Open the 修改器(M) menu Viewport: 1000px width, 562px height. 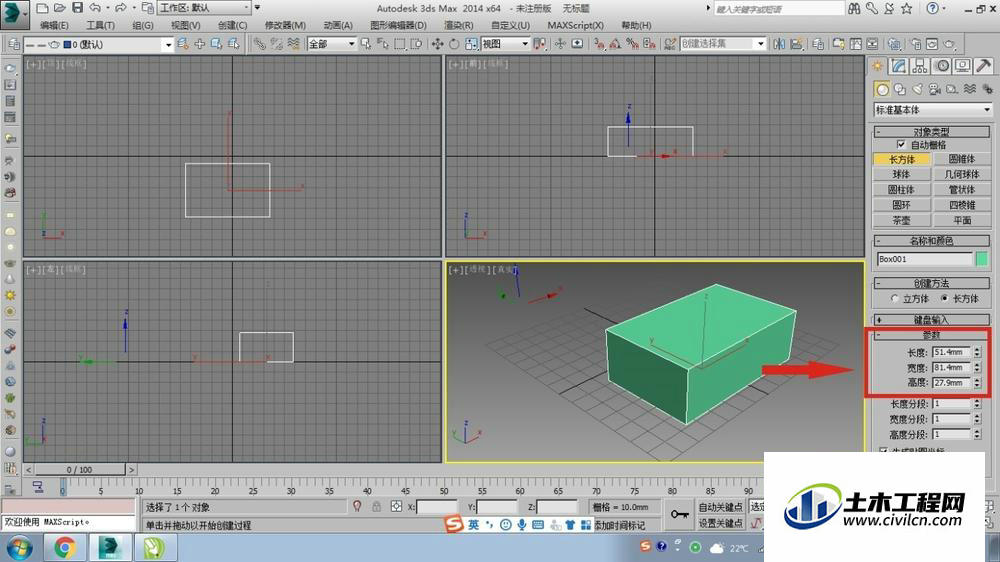[x=285, y=26]
